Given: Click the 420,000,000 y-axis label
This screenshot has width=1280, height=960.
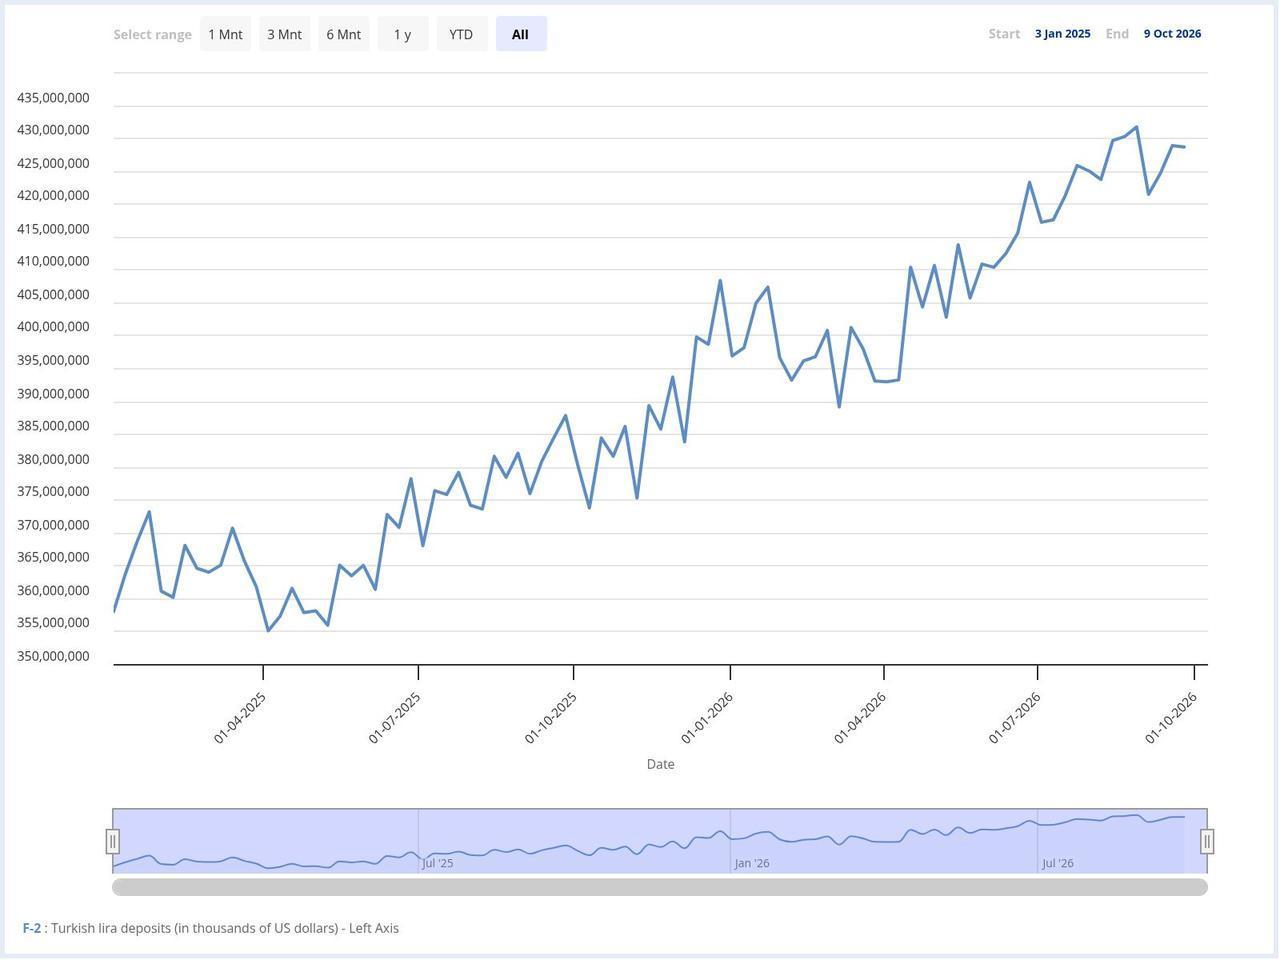Looking at the screenshot, I should (54, 196).
